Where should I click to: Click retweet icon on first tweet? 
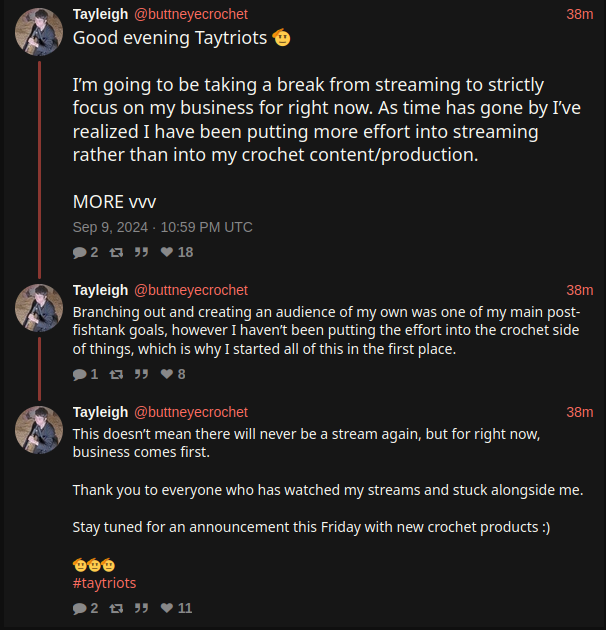click(116, 252)
